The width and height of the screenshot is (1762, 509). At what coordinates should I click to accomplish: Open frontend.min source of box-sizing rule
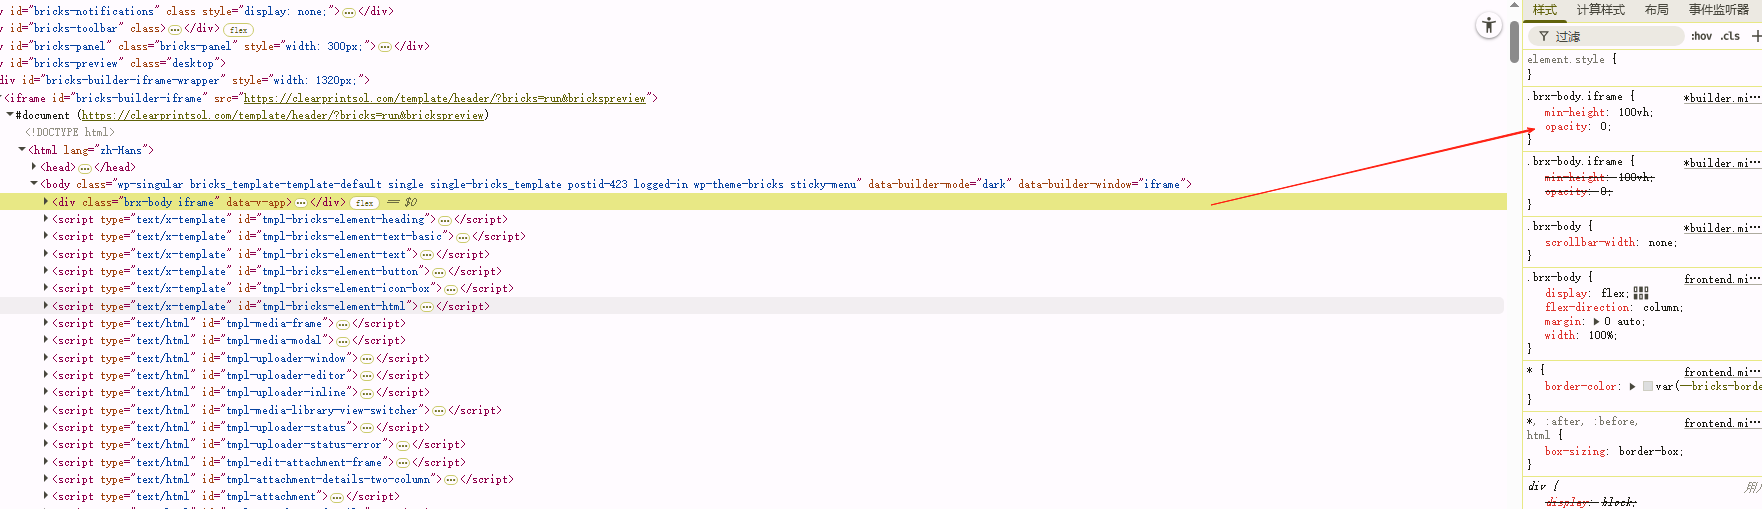(x=1722, y=424)
